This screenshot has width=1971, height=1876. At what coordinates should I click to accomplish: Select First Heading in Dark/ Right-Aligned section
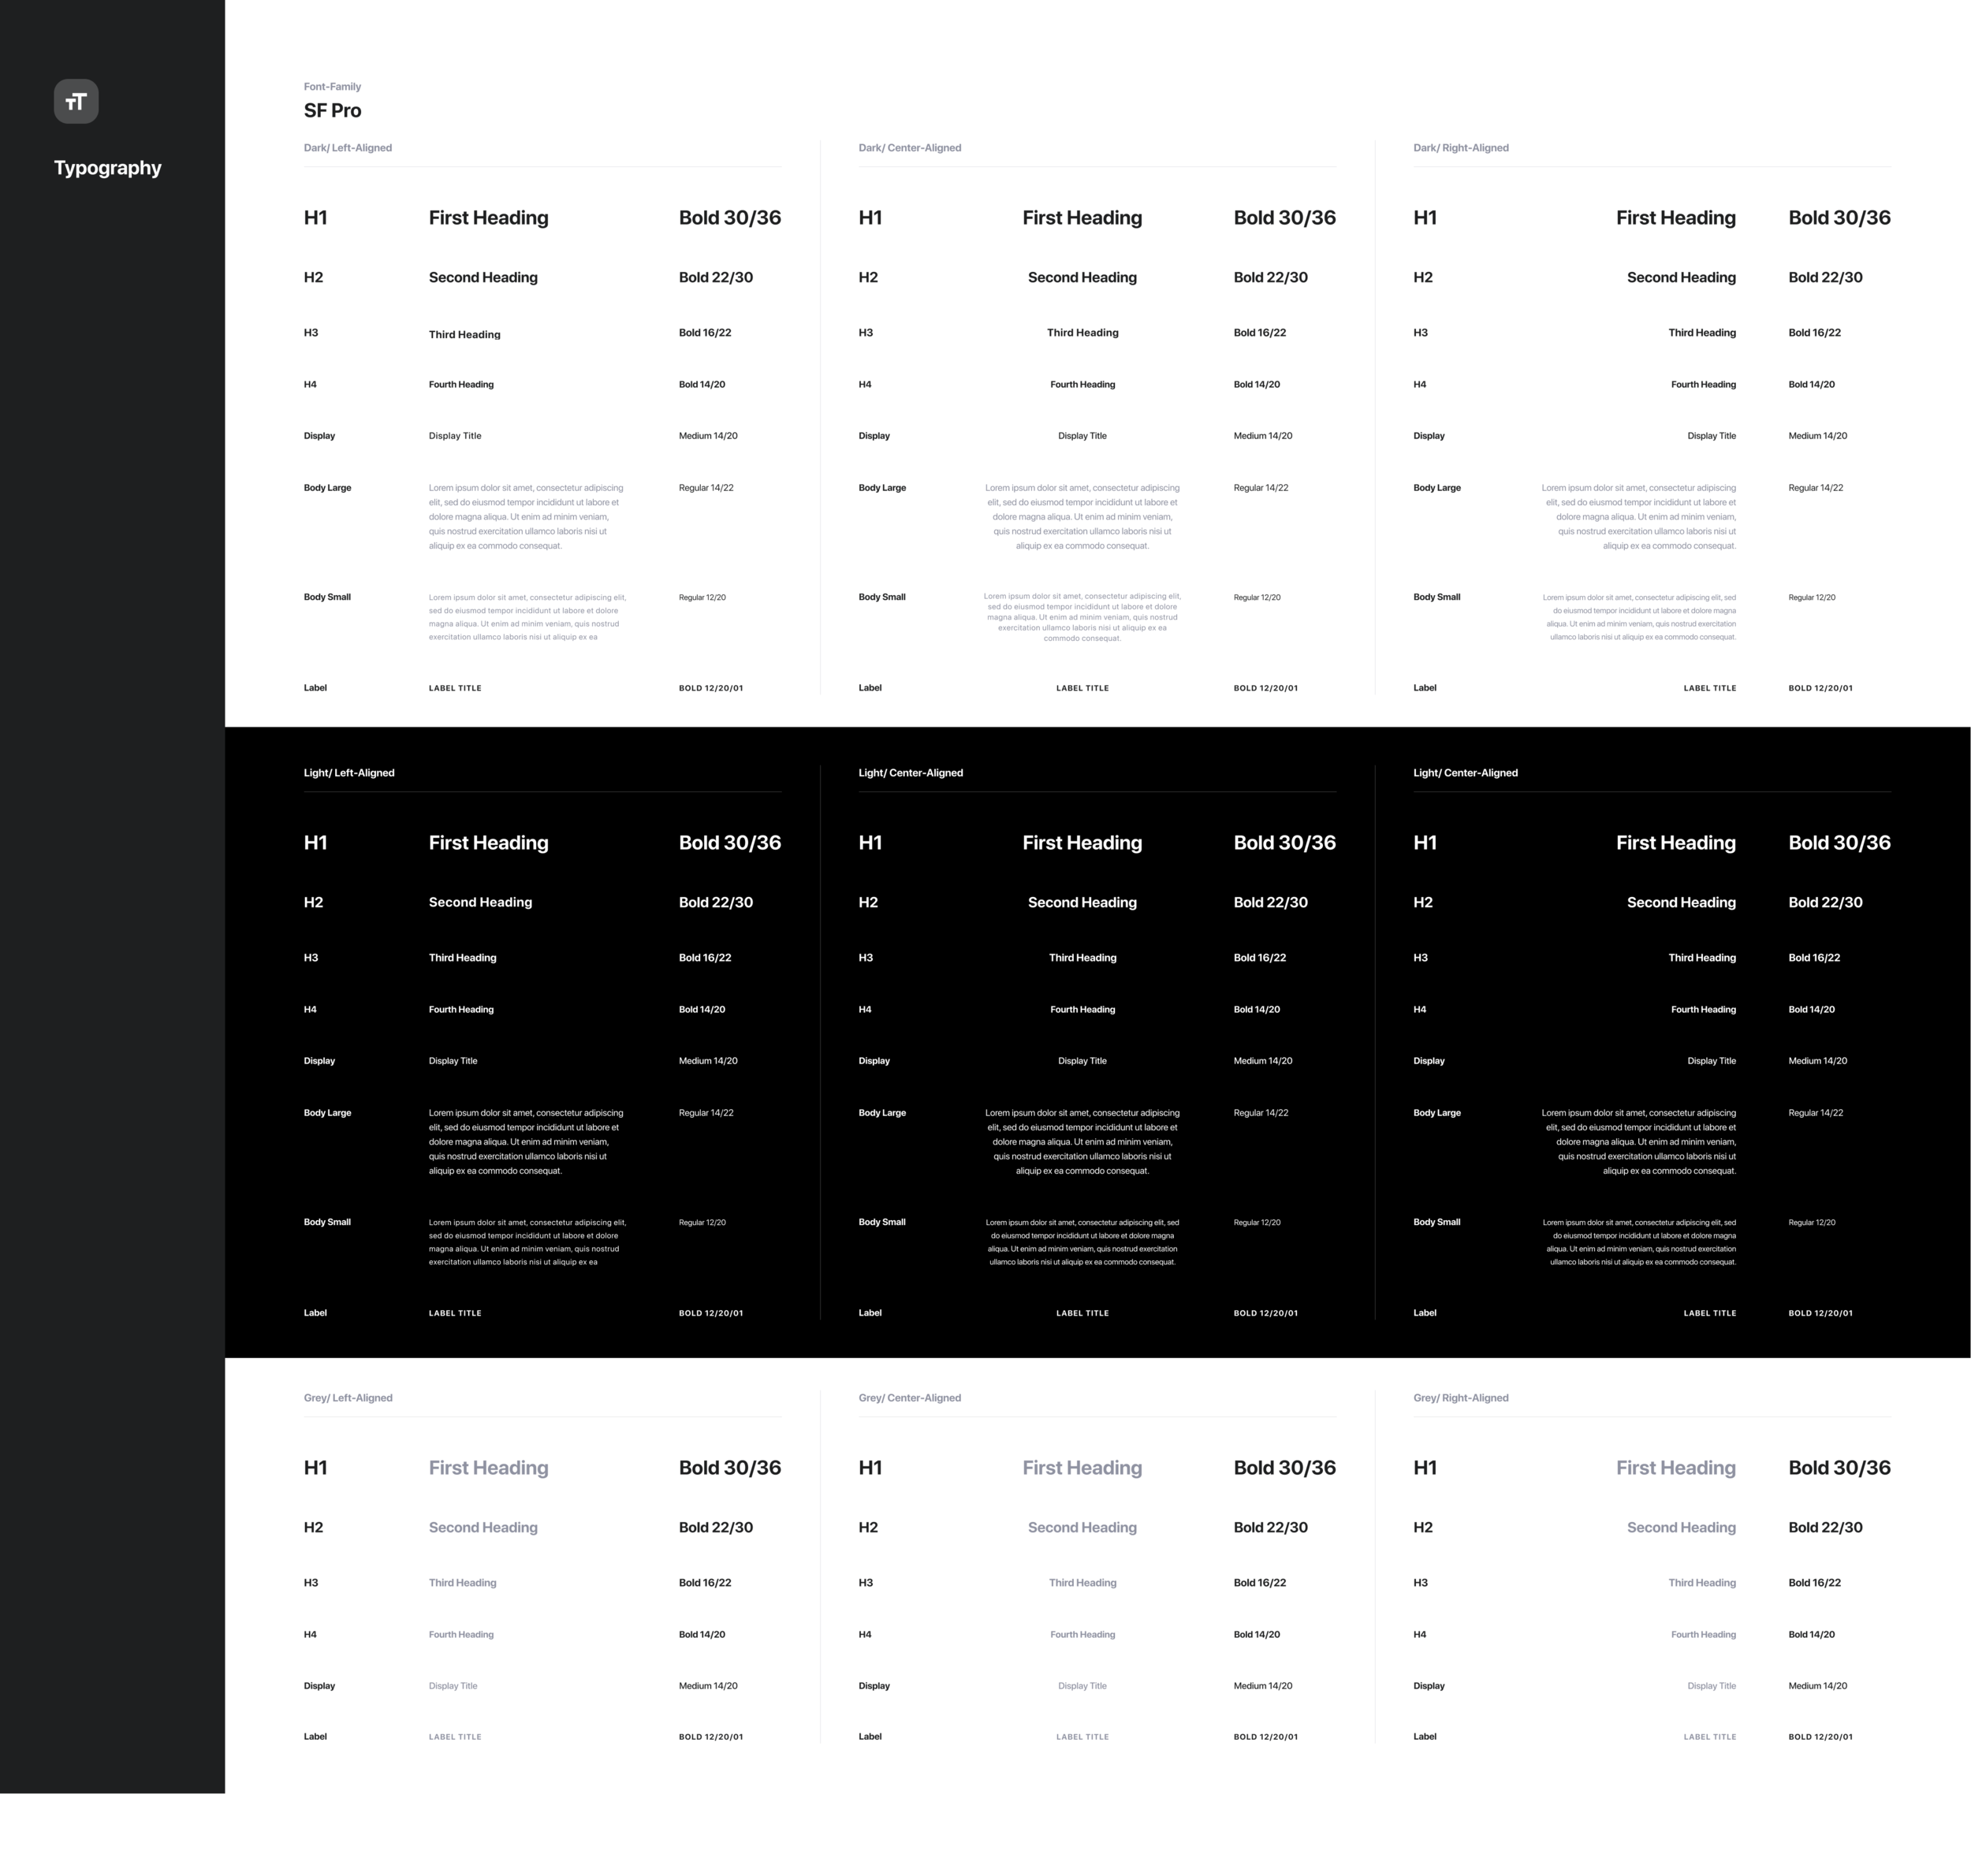[1676, 218]
